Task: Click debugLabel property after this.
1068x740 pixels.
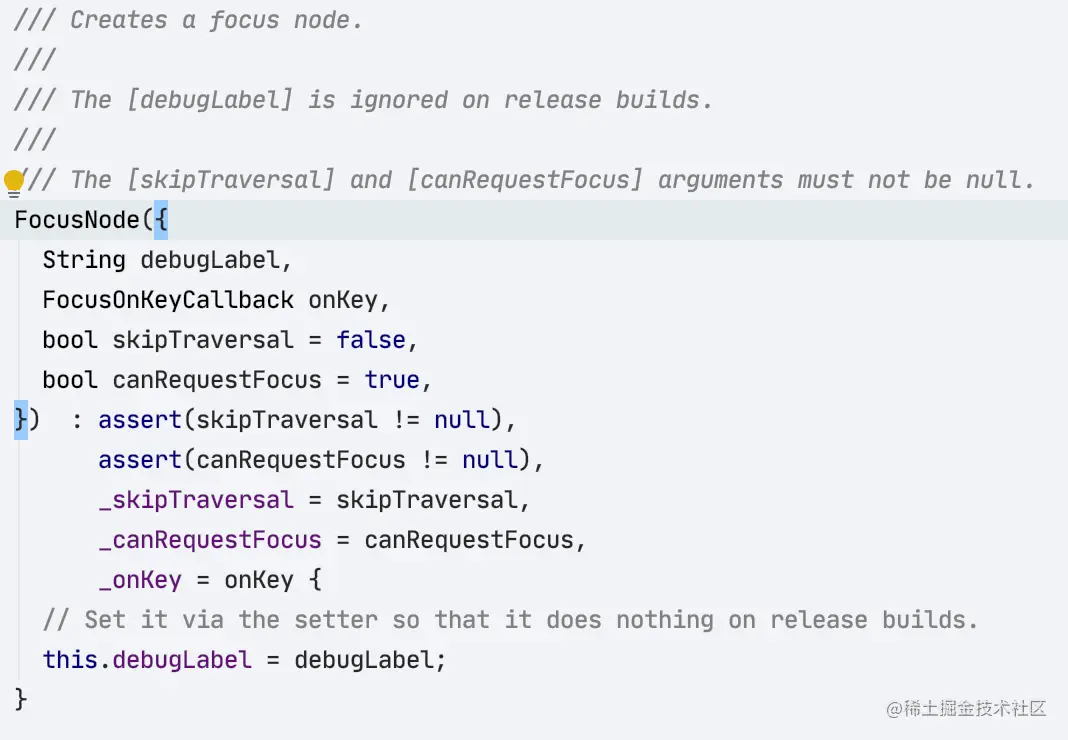Action: 182,660
